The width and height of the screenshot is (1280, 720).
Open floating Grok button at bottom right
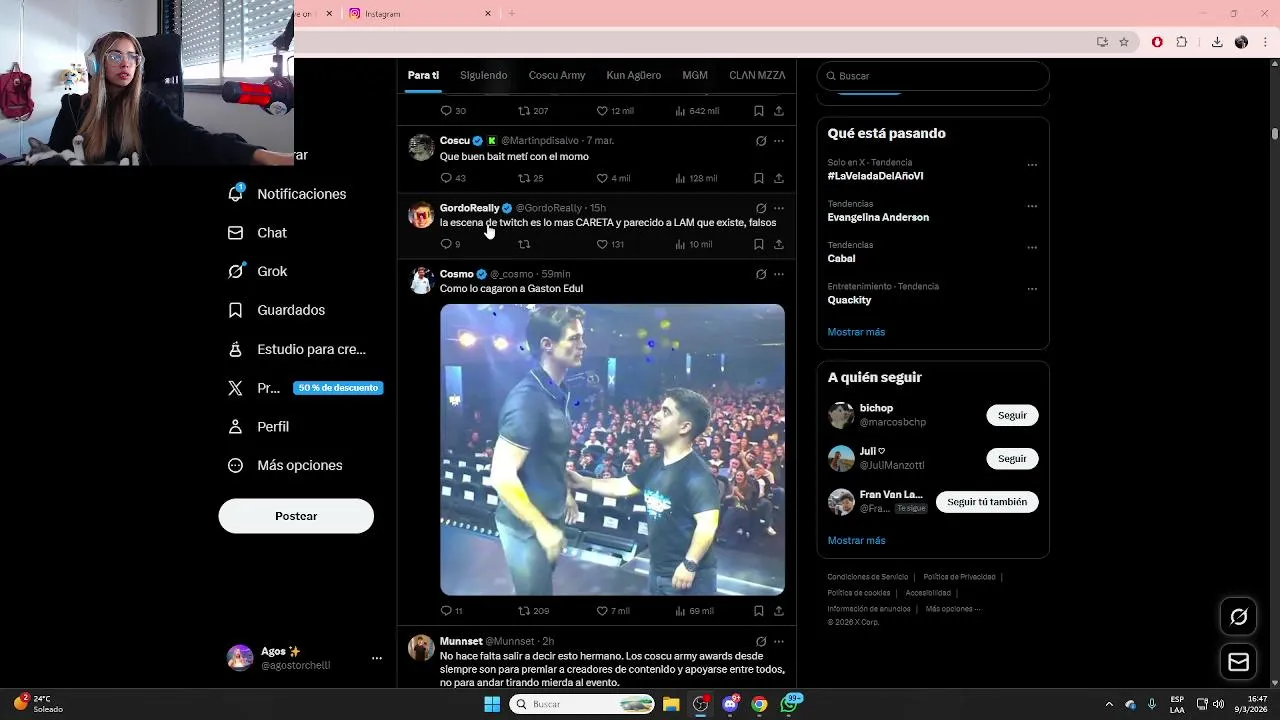tap(1238, 617)
